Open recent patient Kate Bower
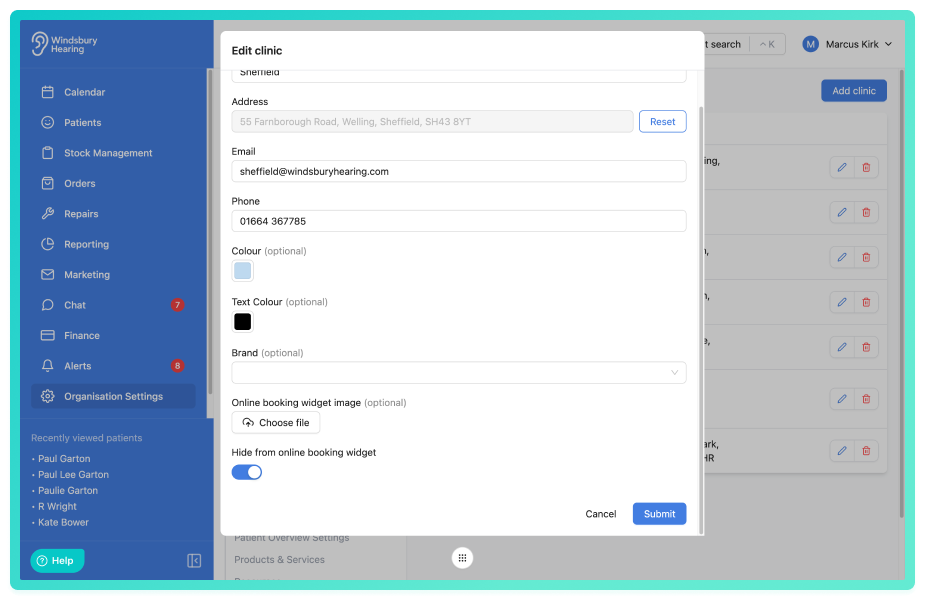 (x=63, y=522)
